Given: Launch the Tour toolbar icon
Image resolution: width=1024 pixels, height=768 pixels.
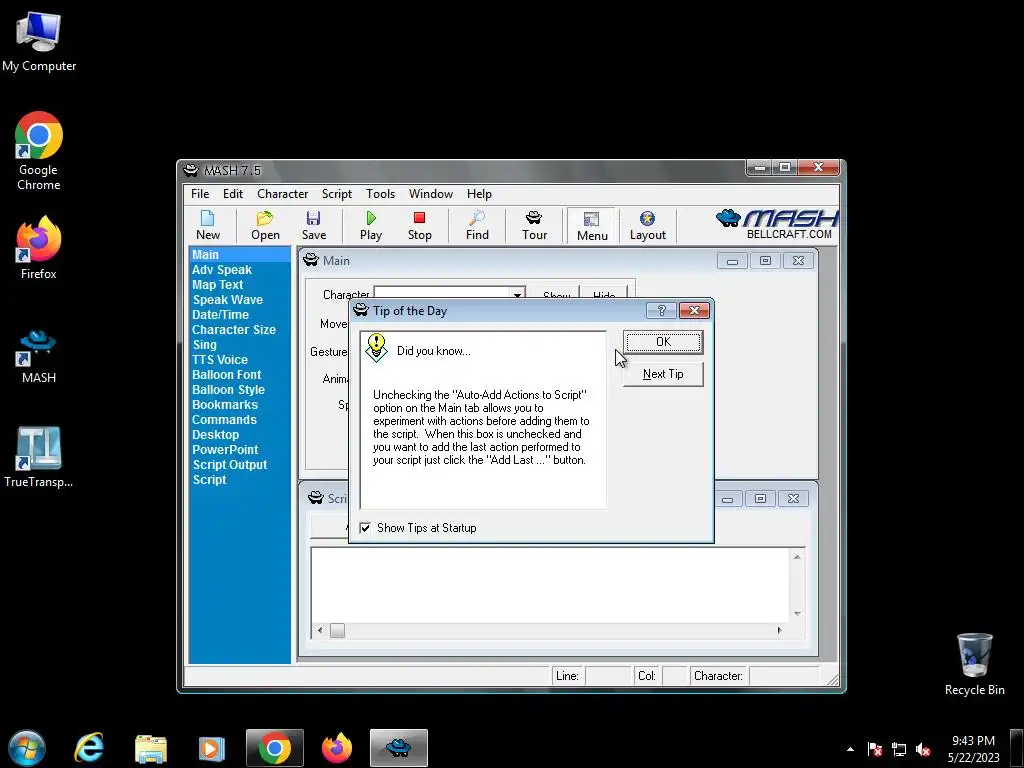Looking at the screenshot, I should 534,225.
